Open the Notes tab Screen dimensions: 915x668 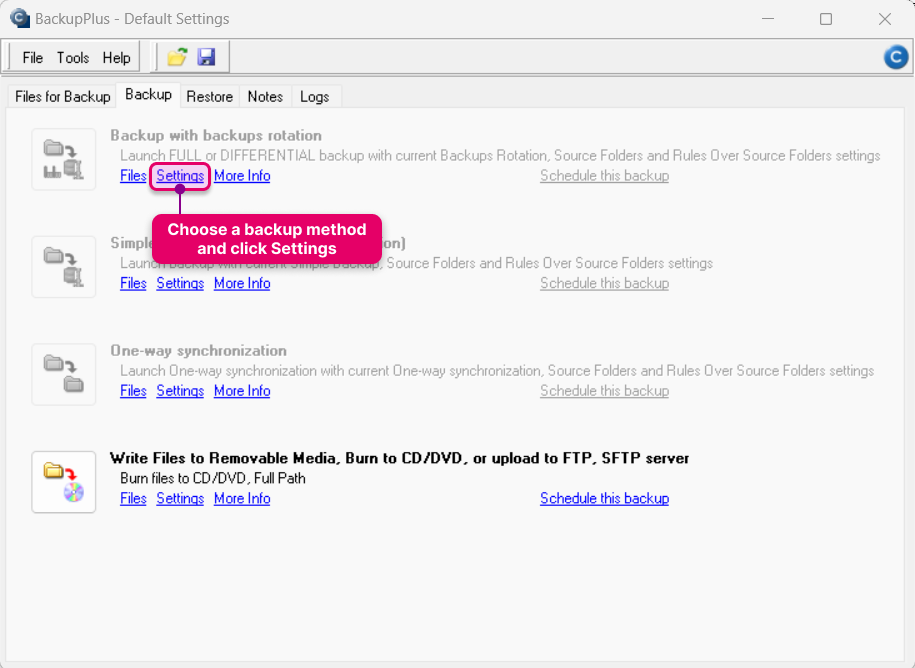tap(265, 96)
